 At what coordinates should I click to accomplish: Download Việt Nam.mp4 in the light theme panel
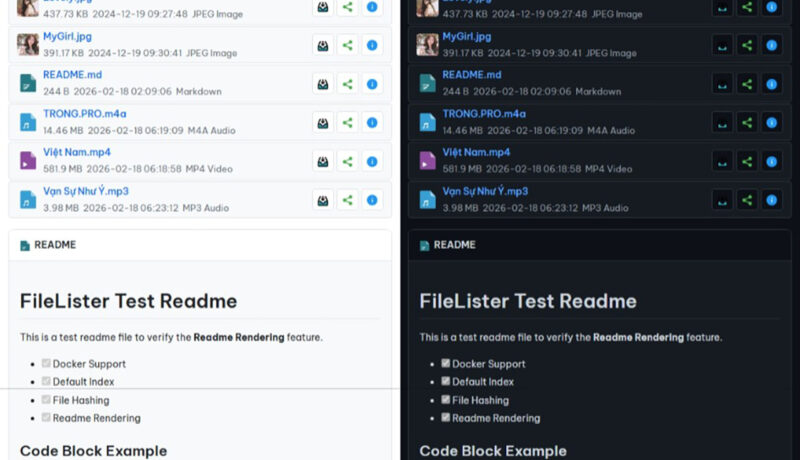click(x=322, y=162)
